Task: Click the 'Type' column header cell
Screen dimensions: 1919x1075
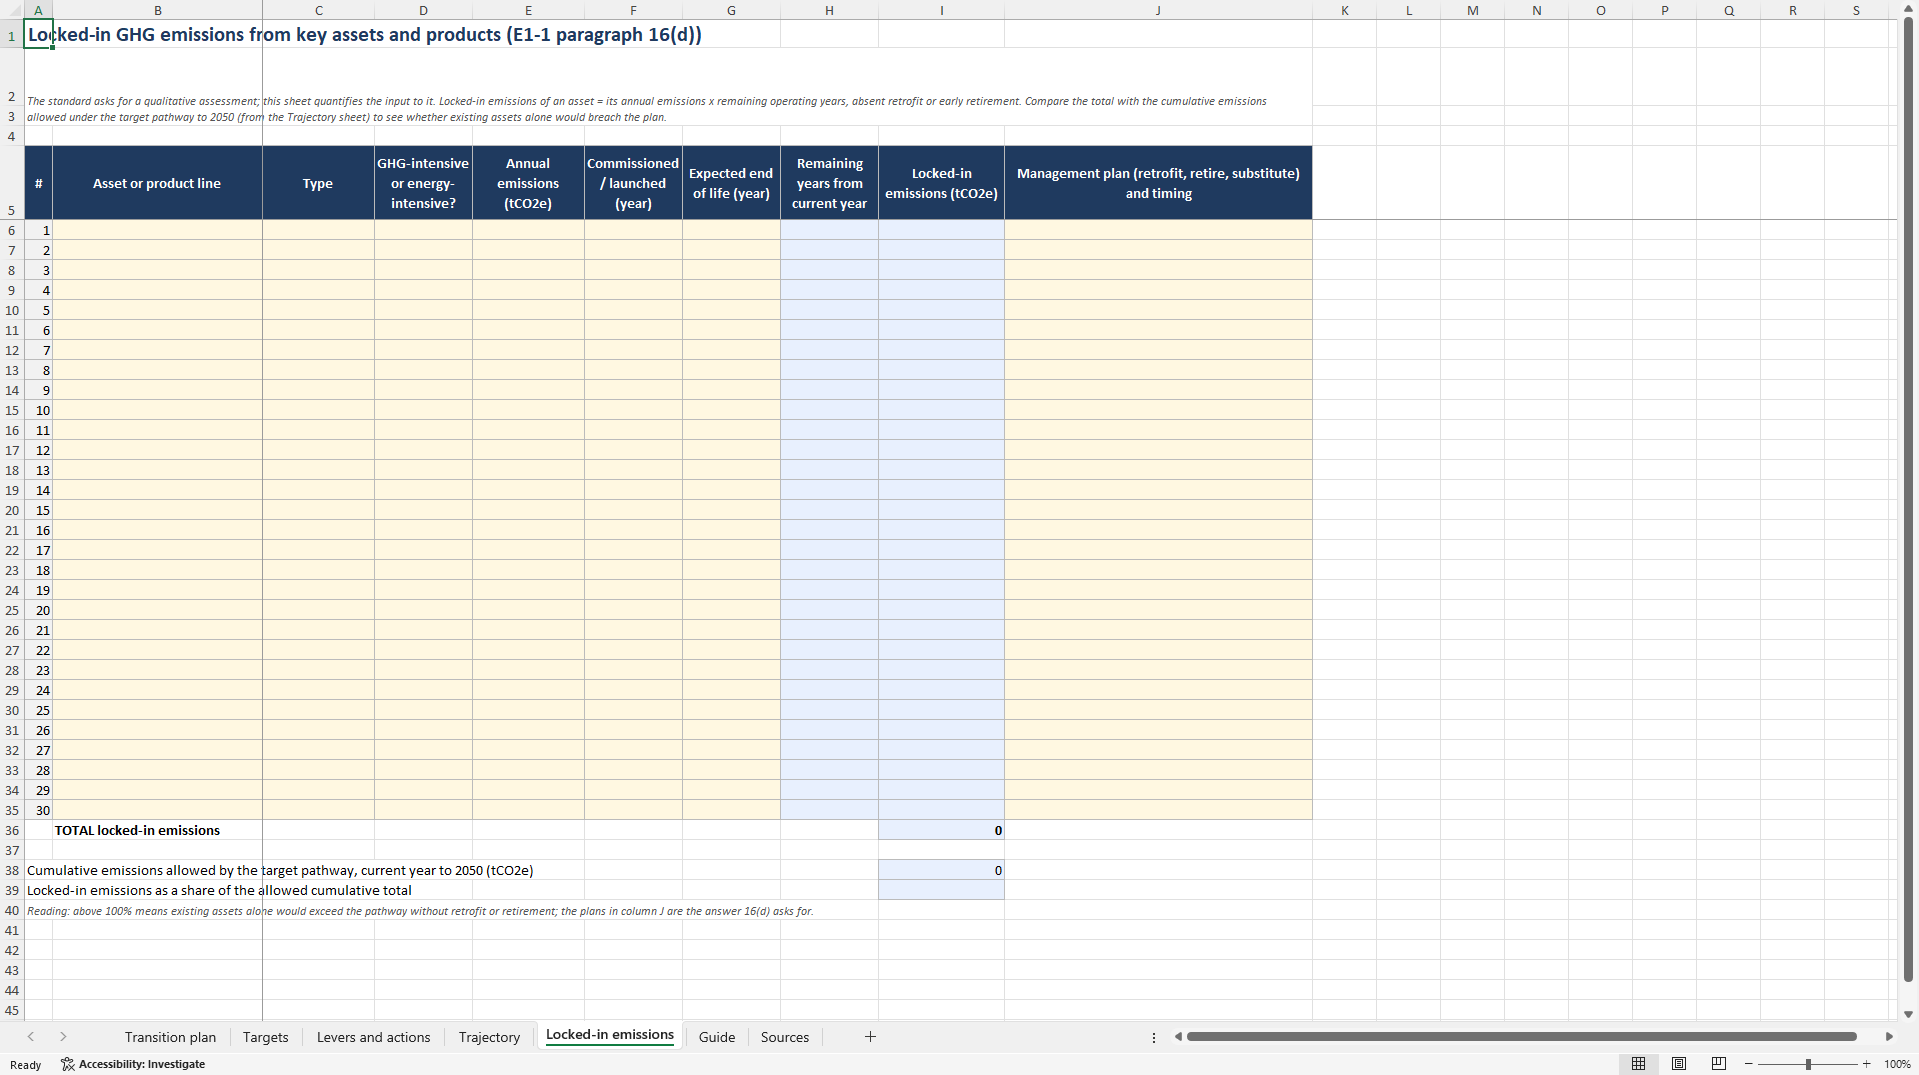Action: point(318,183)
